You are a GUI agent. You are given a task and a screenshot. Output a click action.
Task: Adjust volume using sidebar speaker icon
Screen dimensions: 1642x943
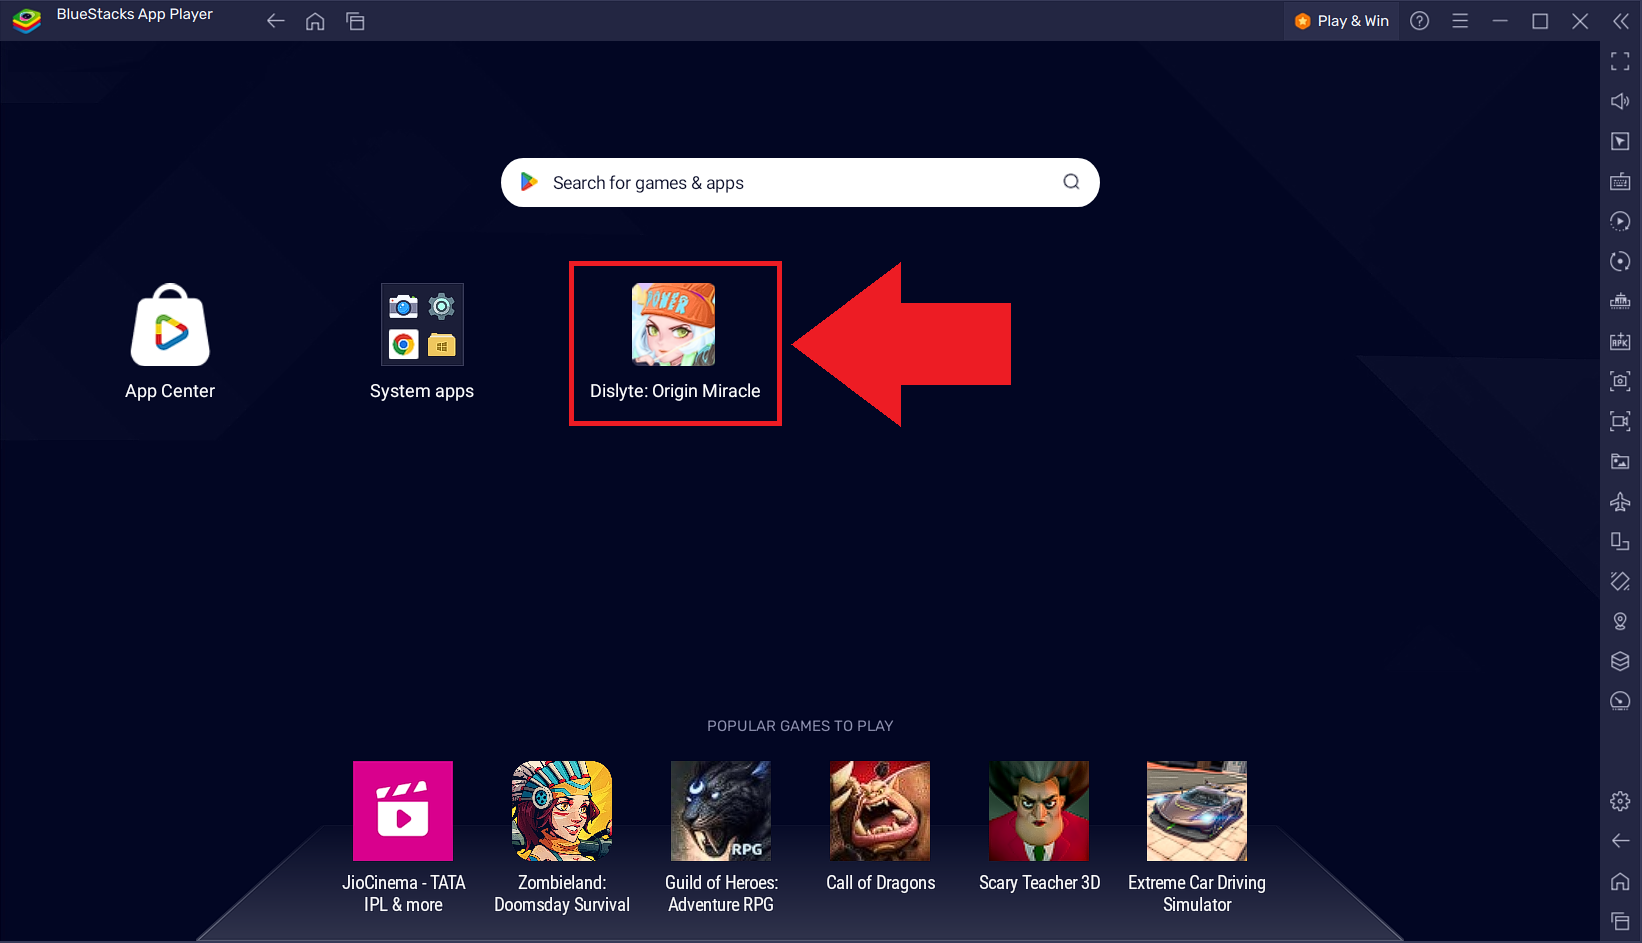tap(1620, 101)
